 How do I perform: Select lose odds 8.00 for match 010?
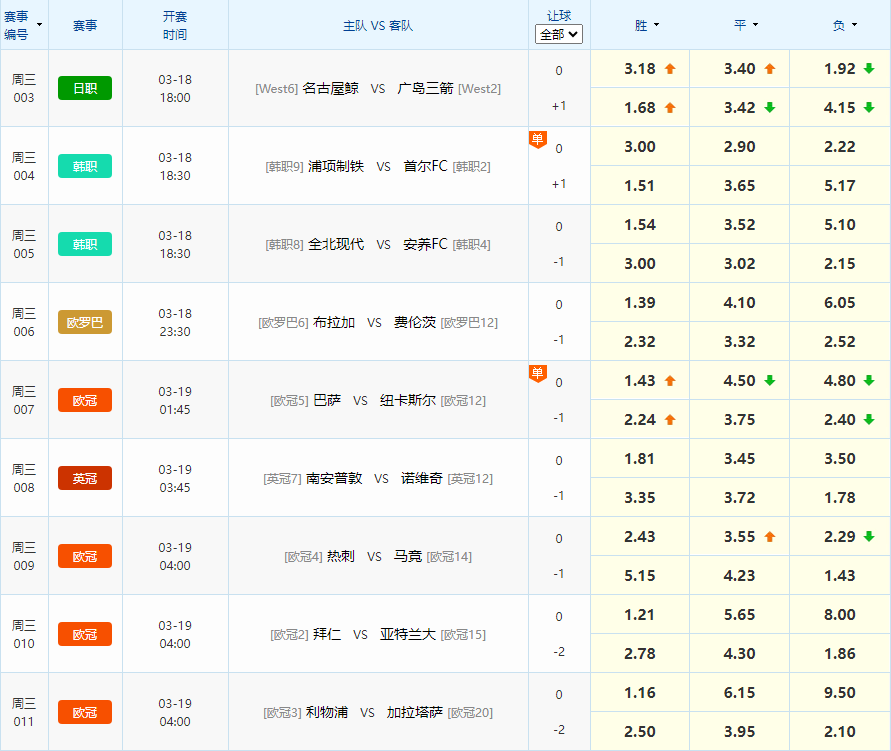tap(840, 615)
